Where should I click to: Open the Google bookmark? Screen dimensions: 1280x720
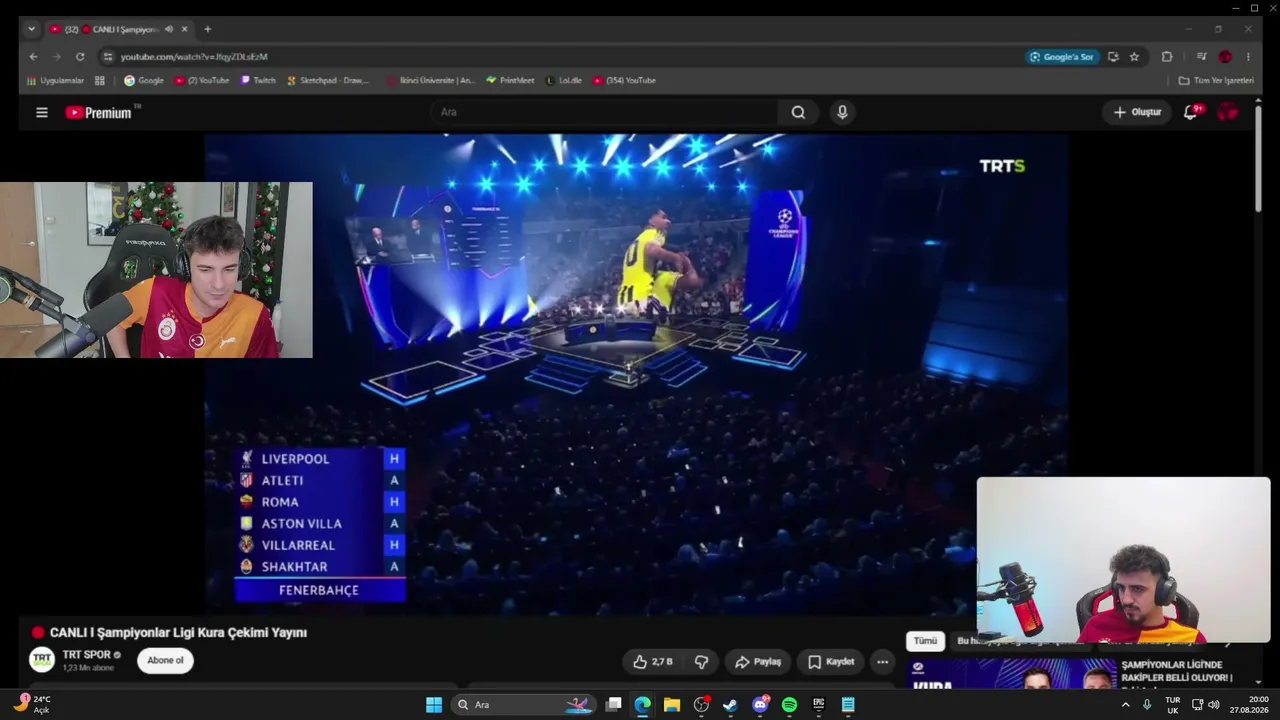[144, 80]
